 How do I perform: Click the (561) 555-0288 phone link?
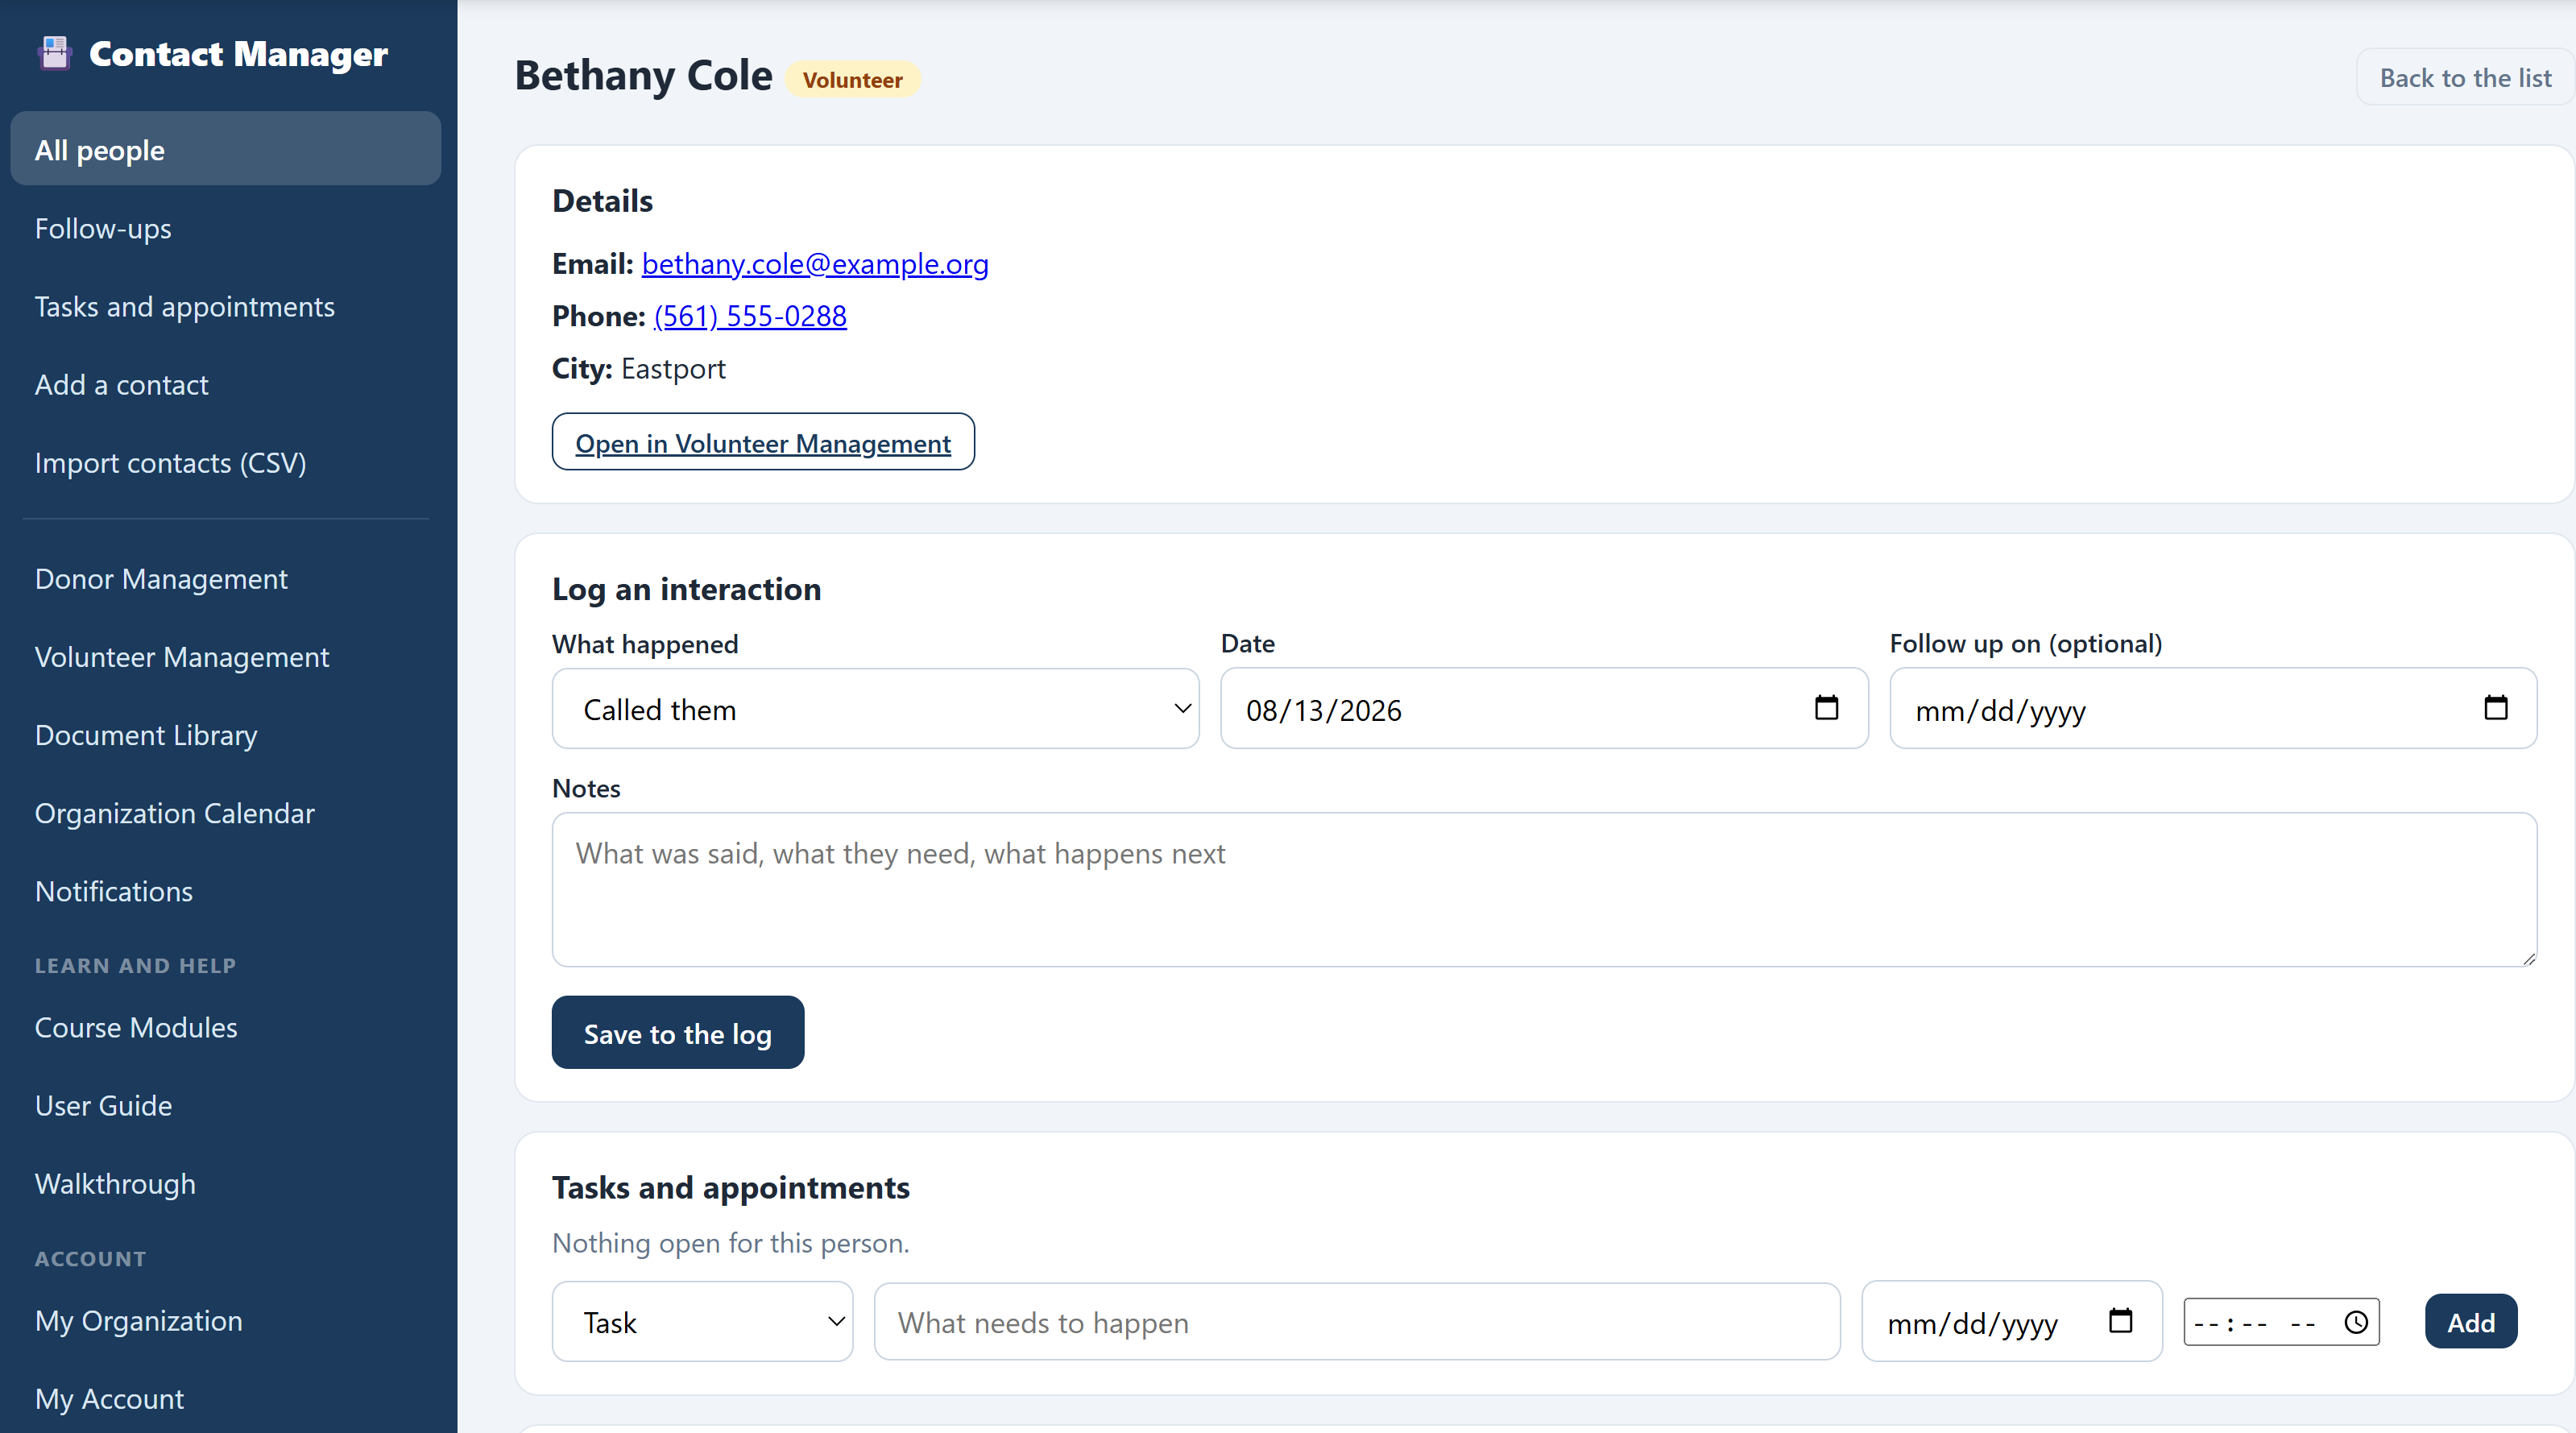tap(750, 315)
